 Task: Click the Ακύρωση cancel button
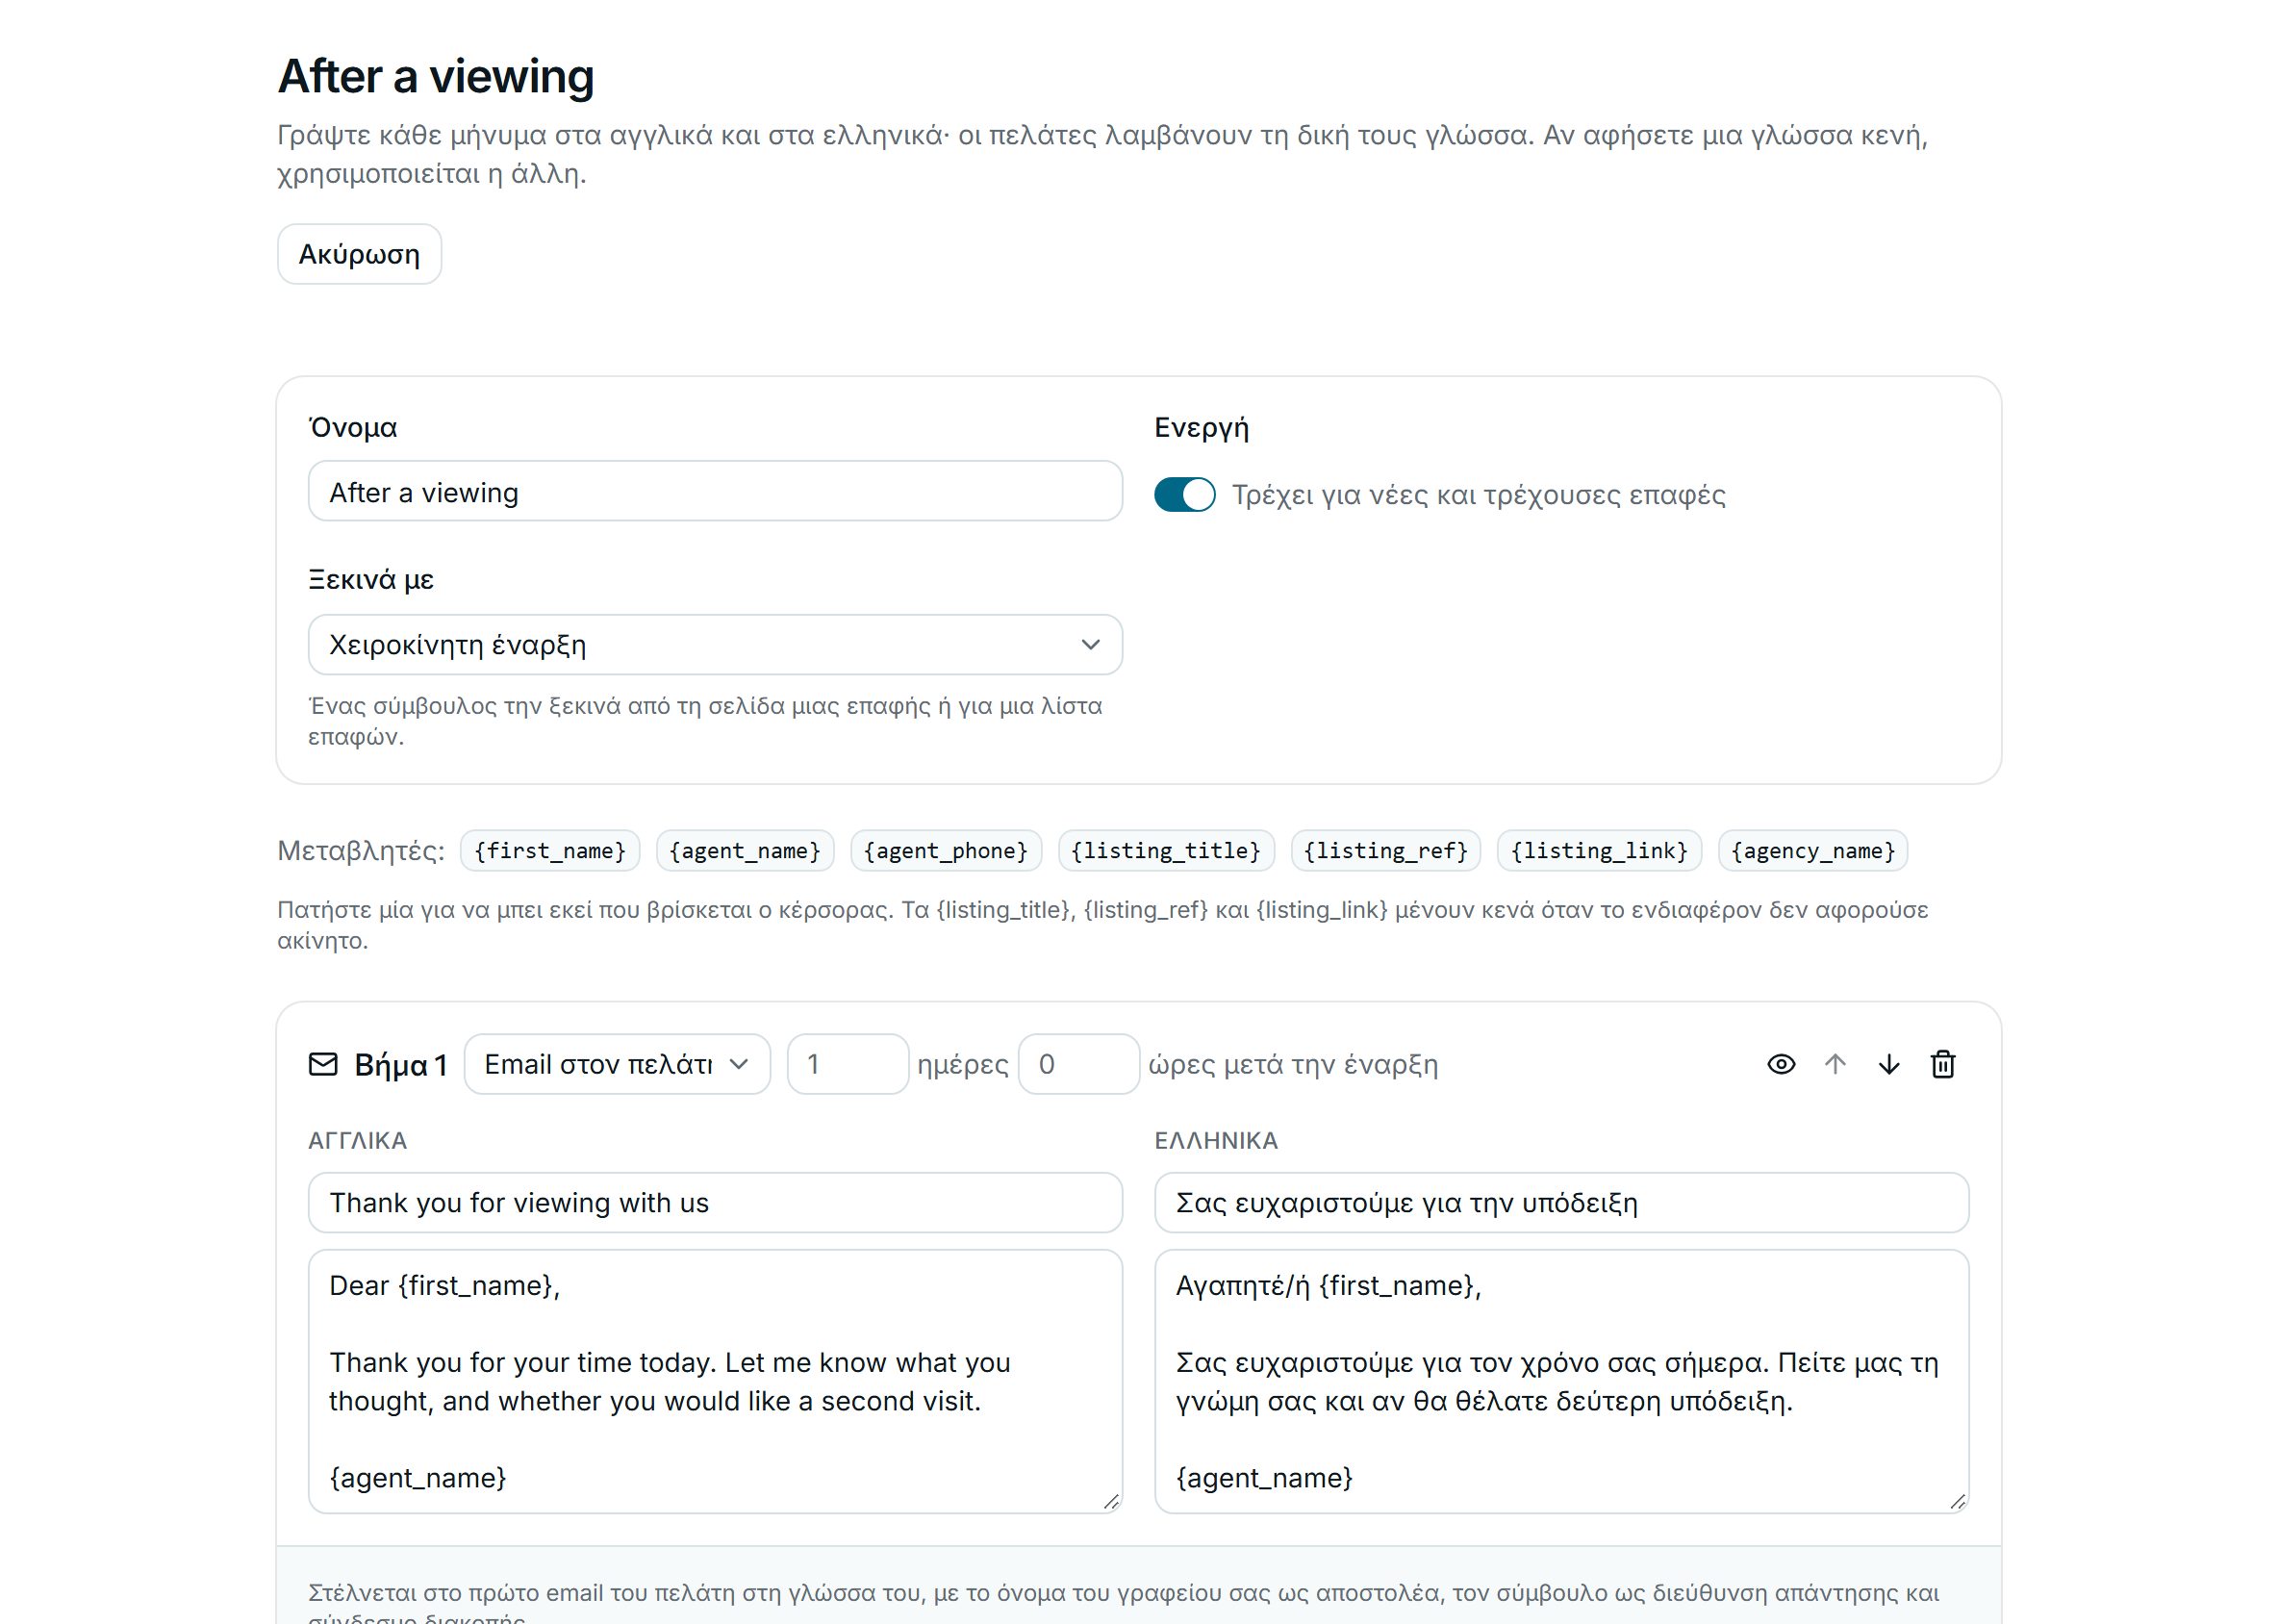pyautogui.click(x=359, y=254)
